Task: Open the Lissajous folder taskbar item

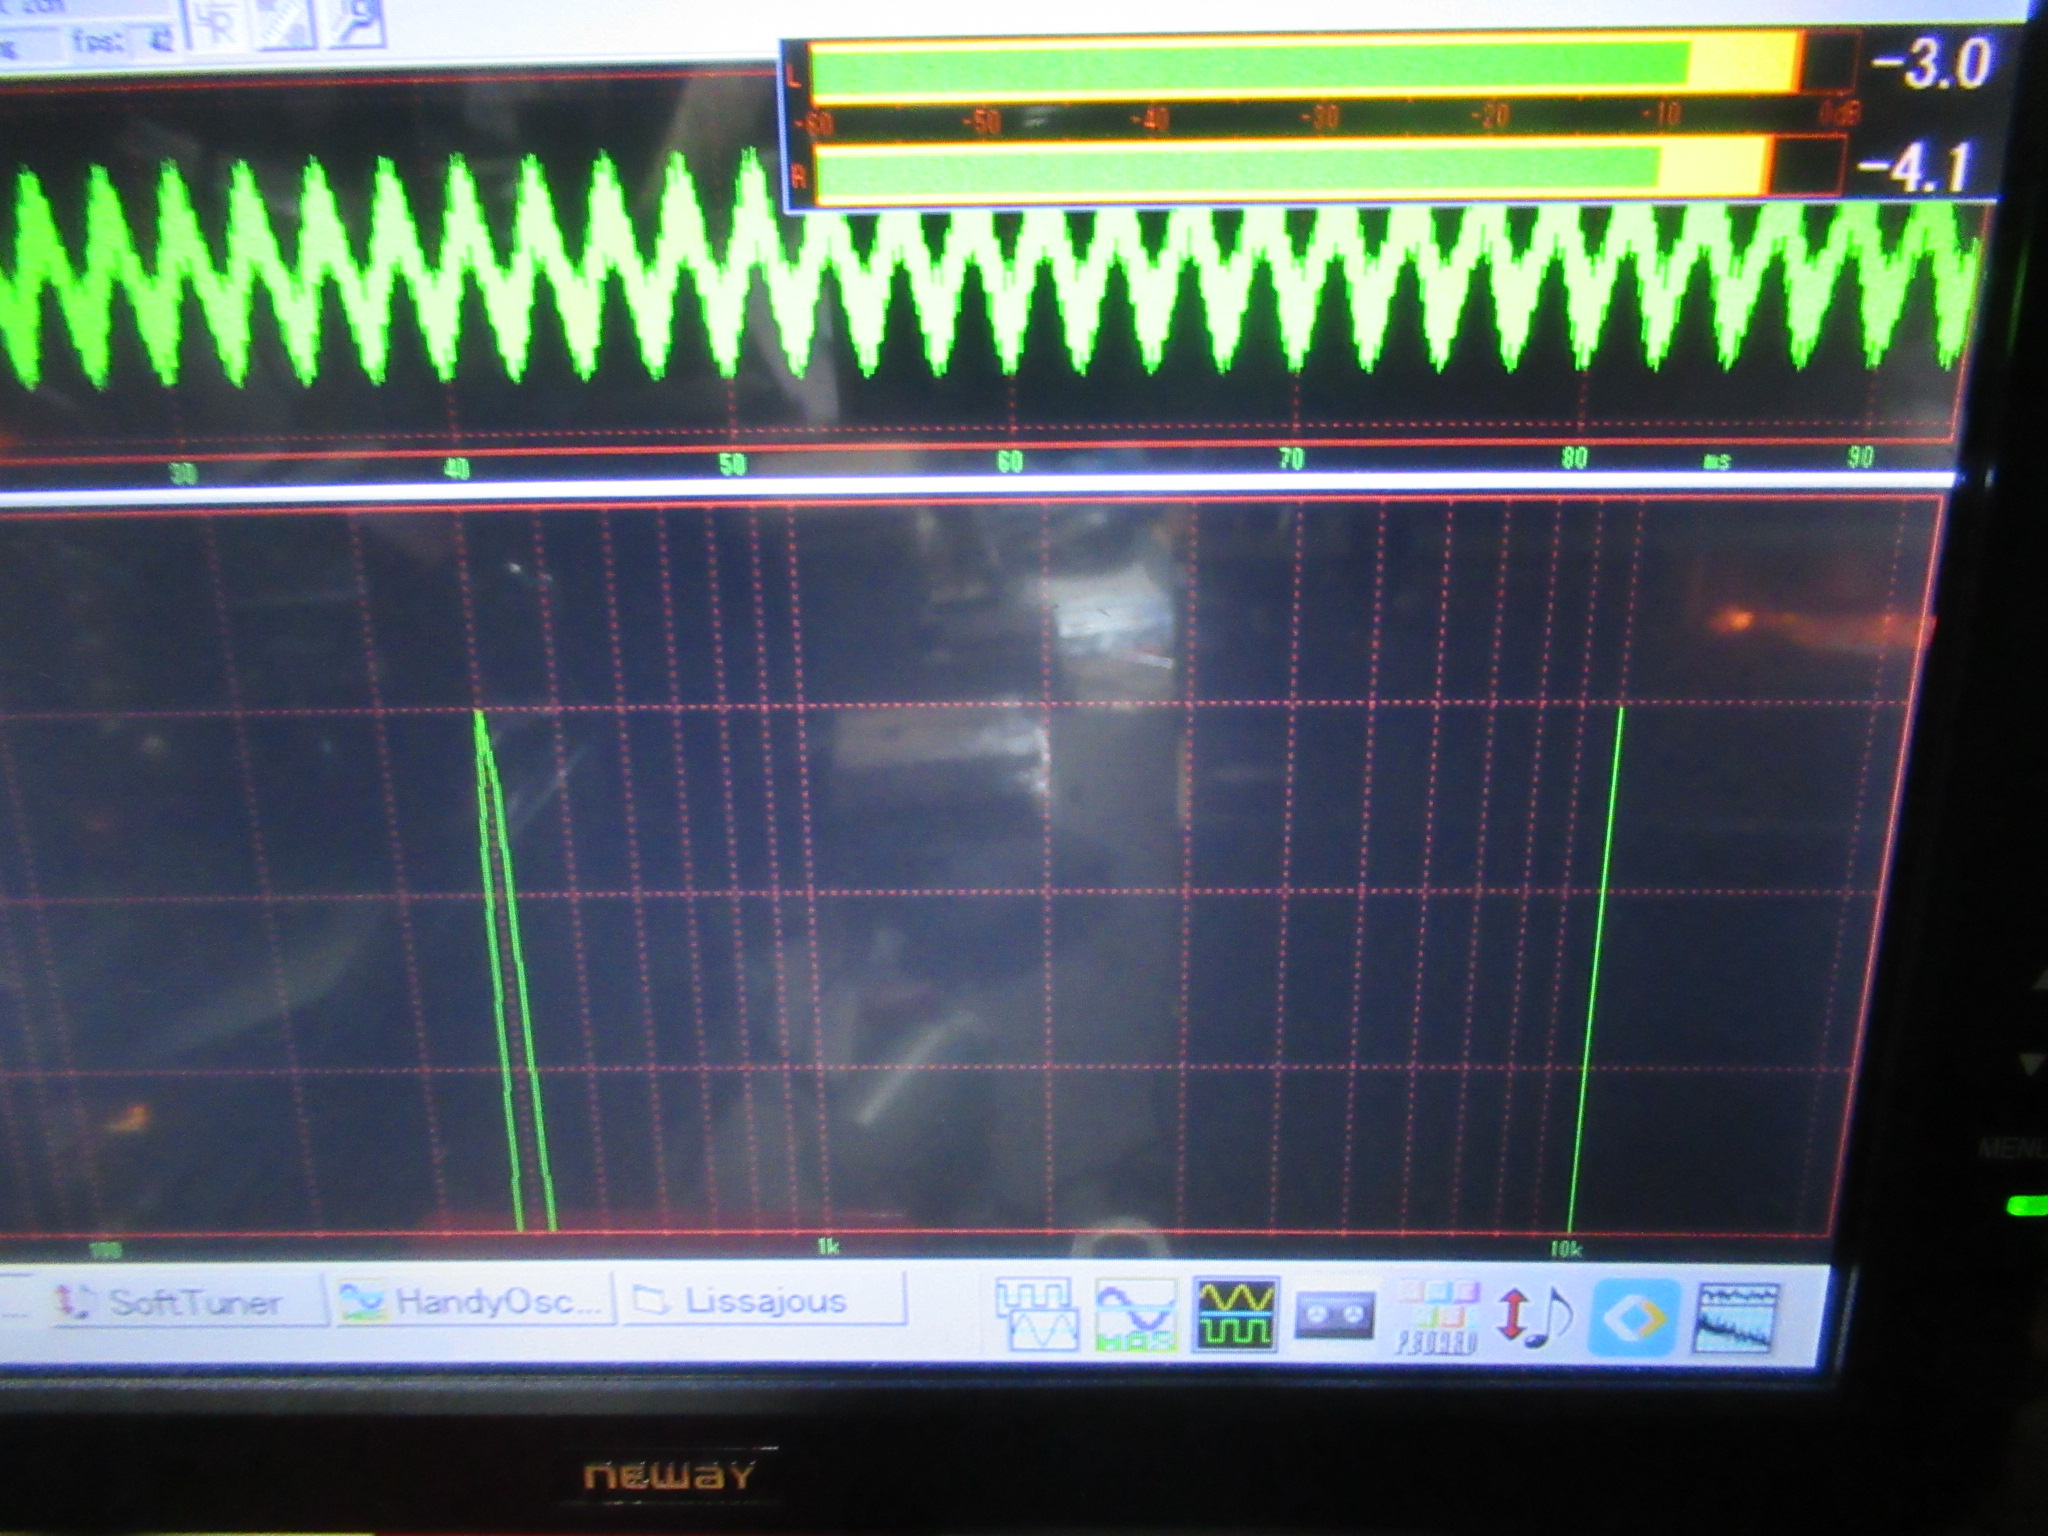Action: (x=763, y=1300)
